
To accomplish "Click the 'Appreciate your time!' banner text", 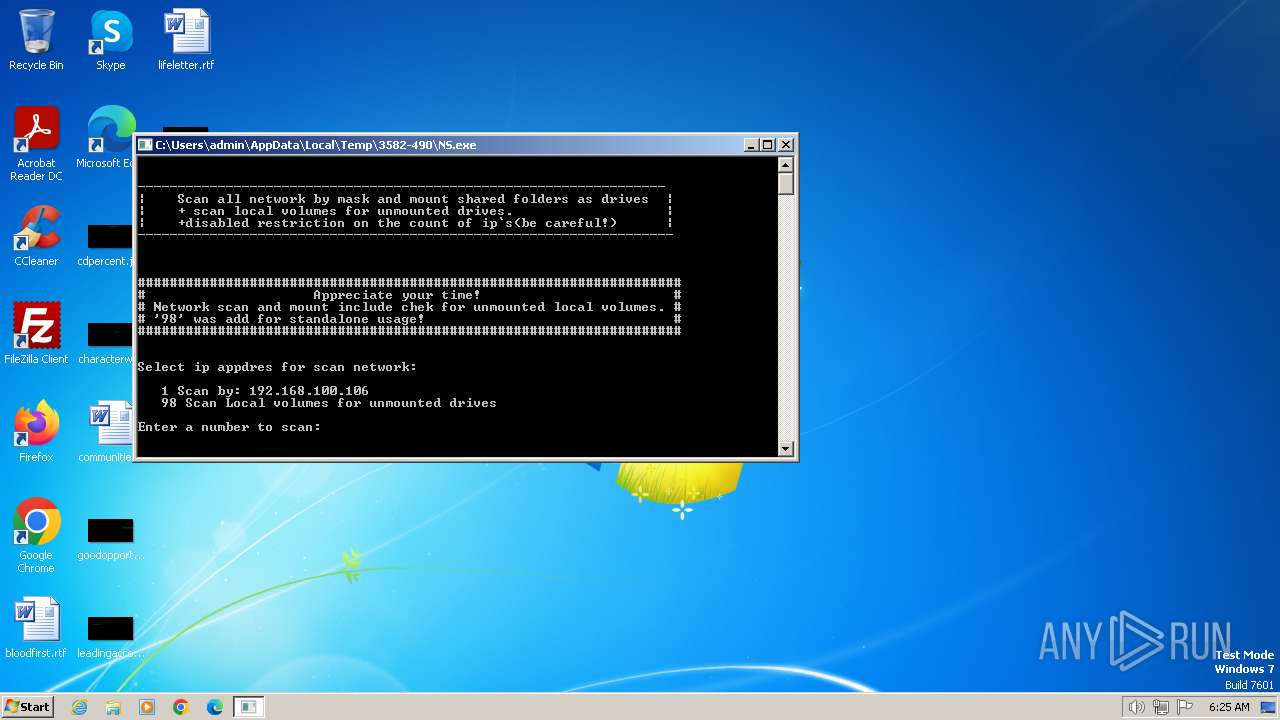I will tap(397, 295).
